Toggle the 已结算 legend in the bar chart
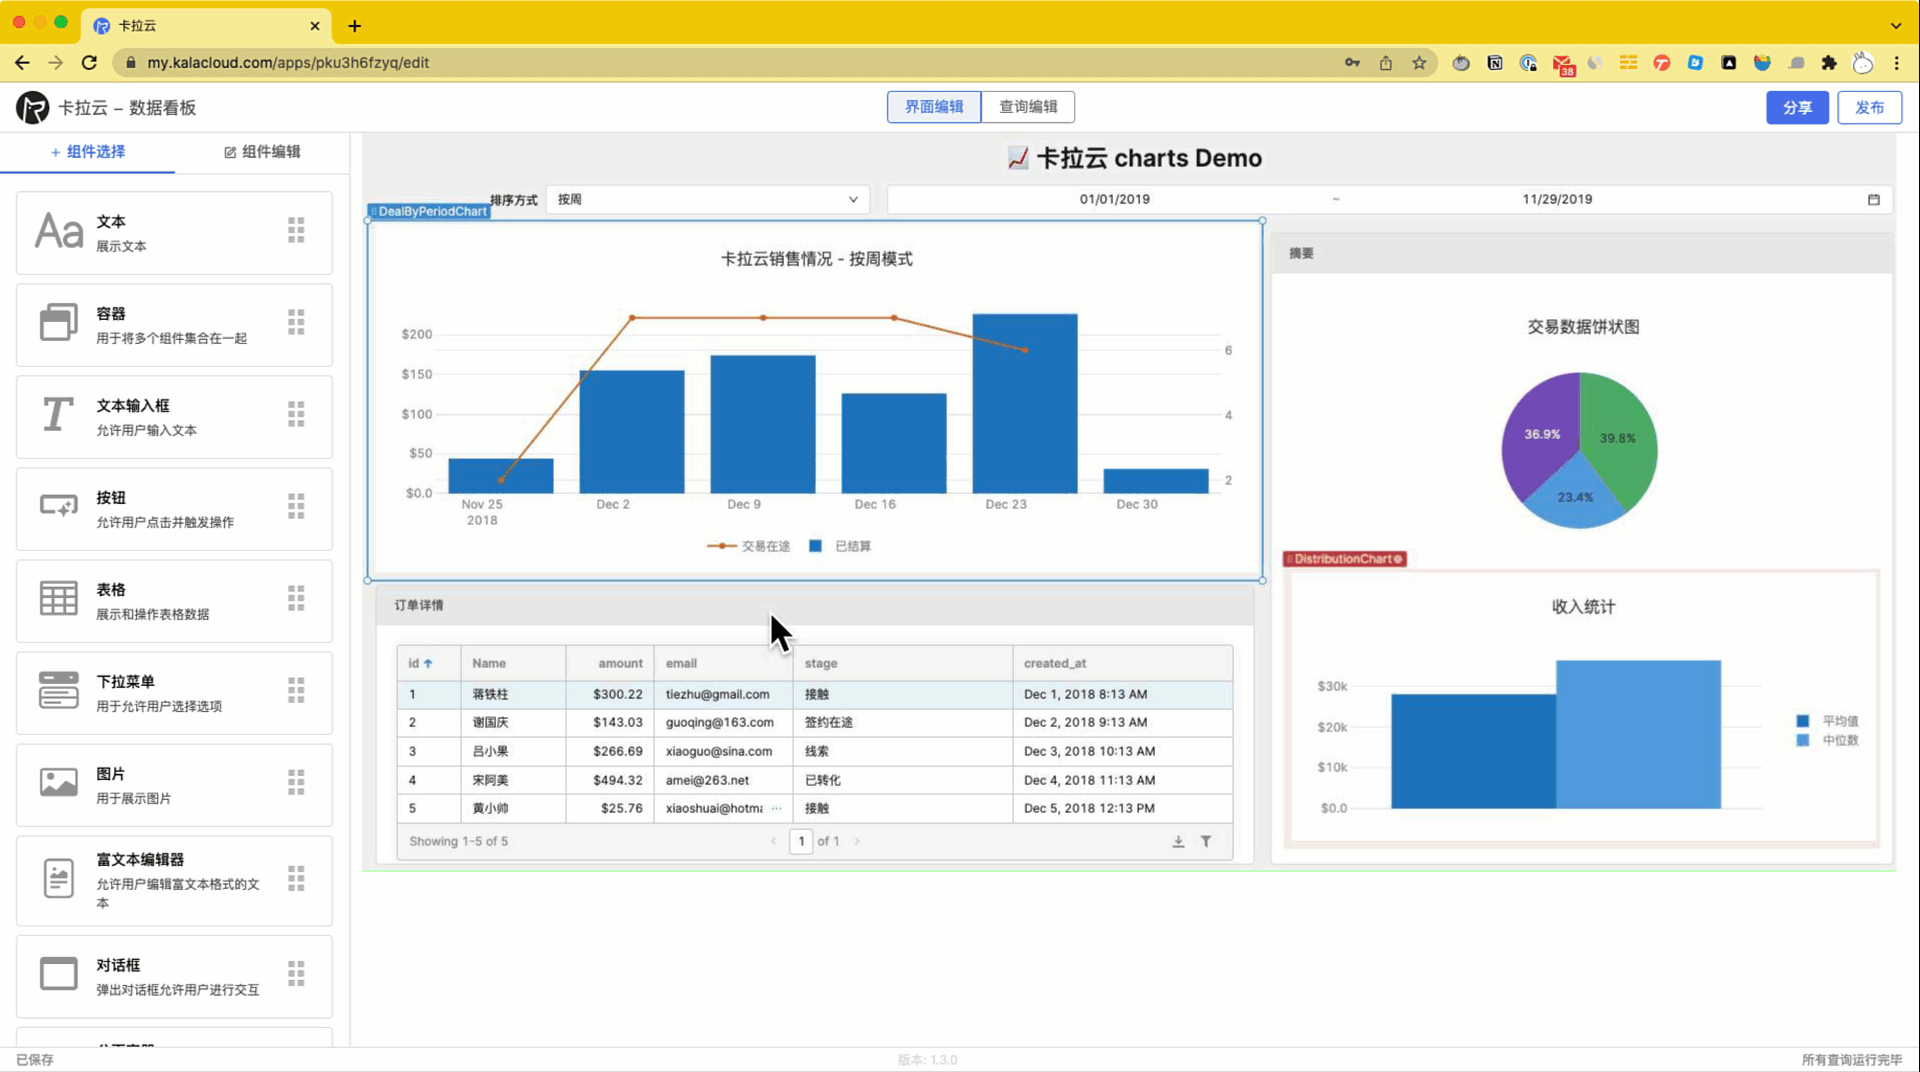This screenshot has height=1072, width=1920. click(x=839, y=546)
